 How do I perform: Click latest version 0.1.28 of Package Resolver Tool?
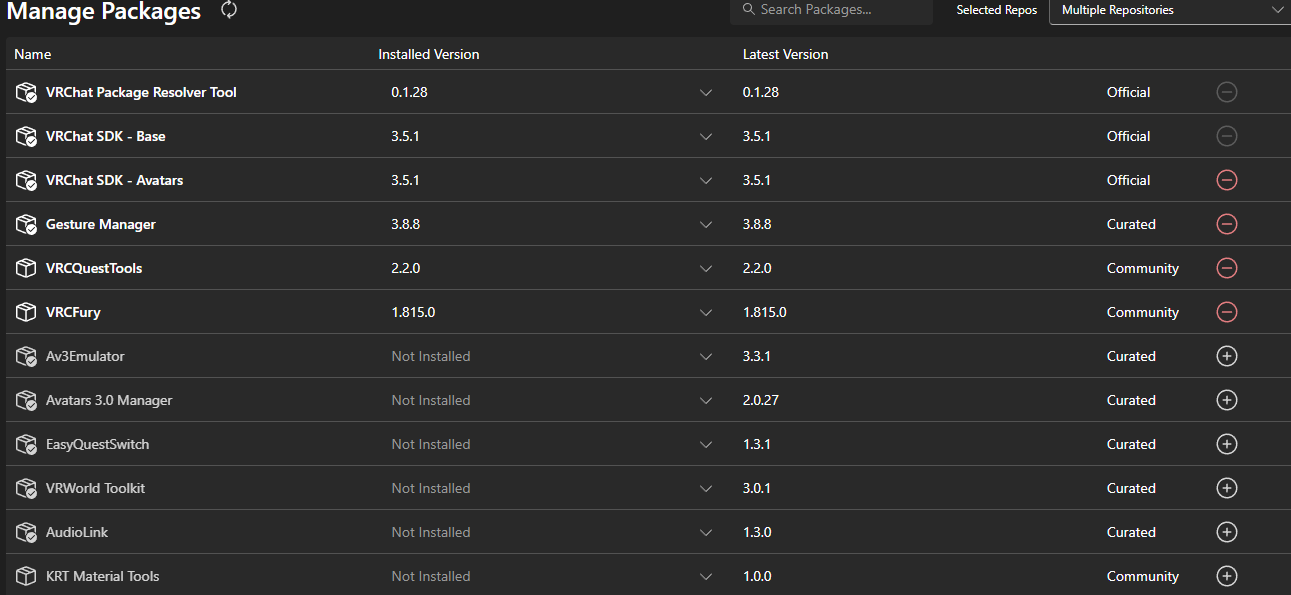tap(761, 92)
